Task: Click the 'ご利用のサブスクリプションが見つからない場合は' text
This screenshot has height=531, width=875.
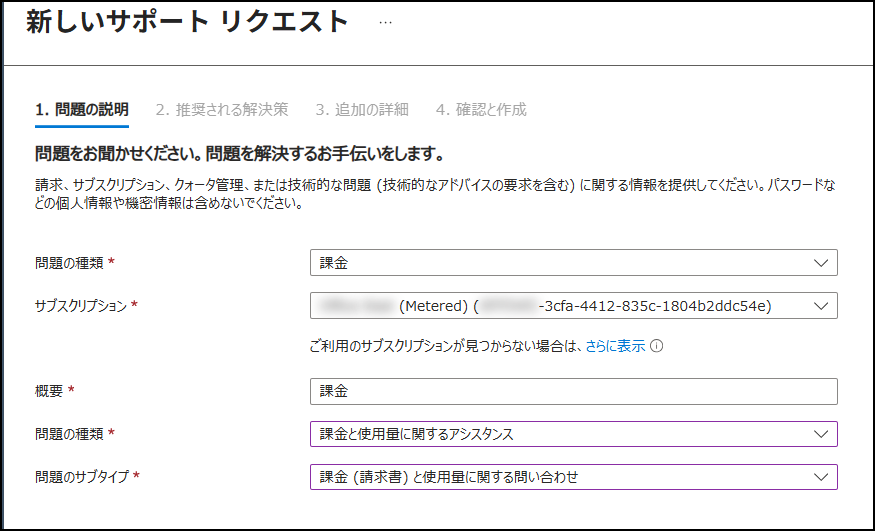Action: pyautogui.click(x=447, y=346)
